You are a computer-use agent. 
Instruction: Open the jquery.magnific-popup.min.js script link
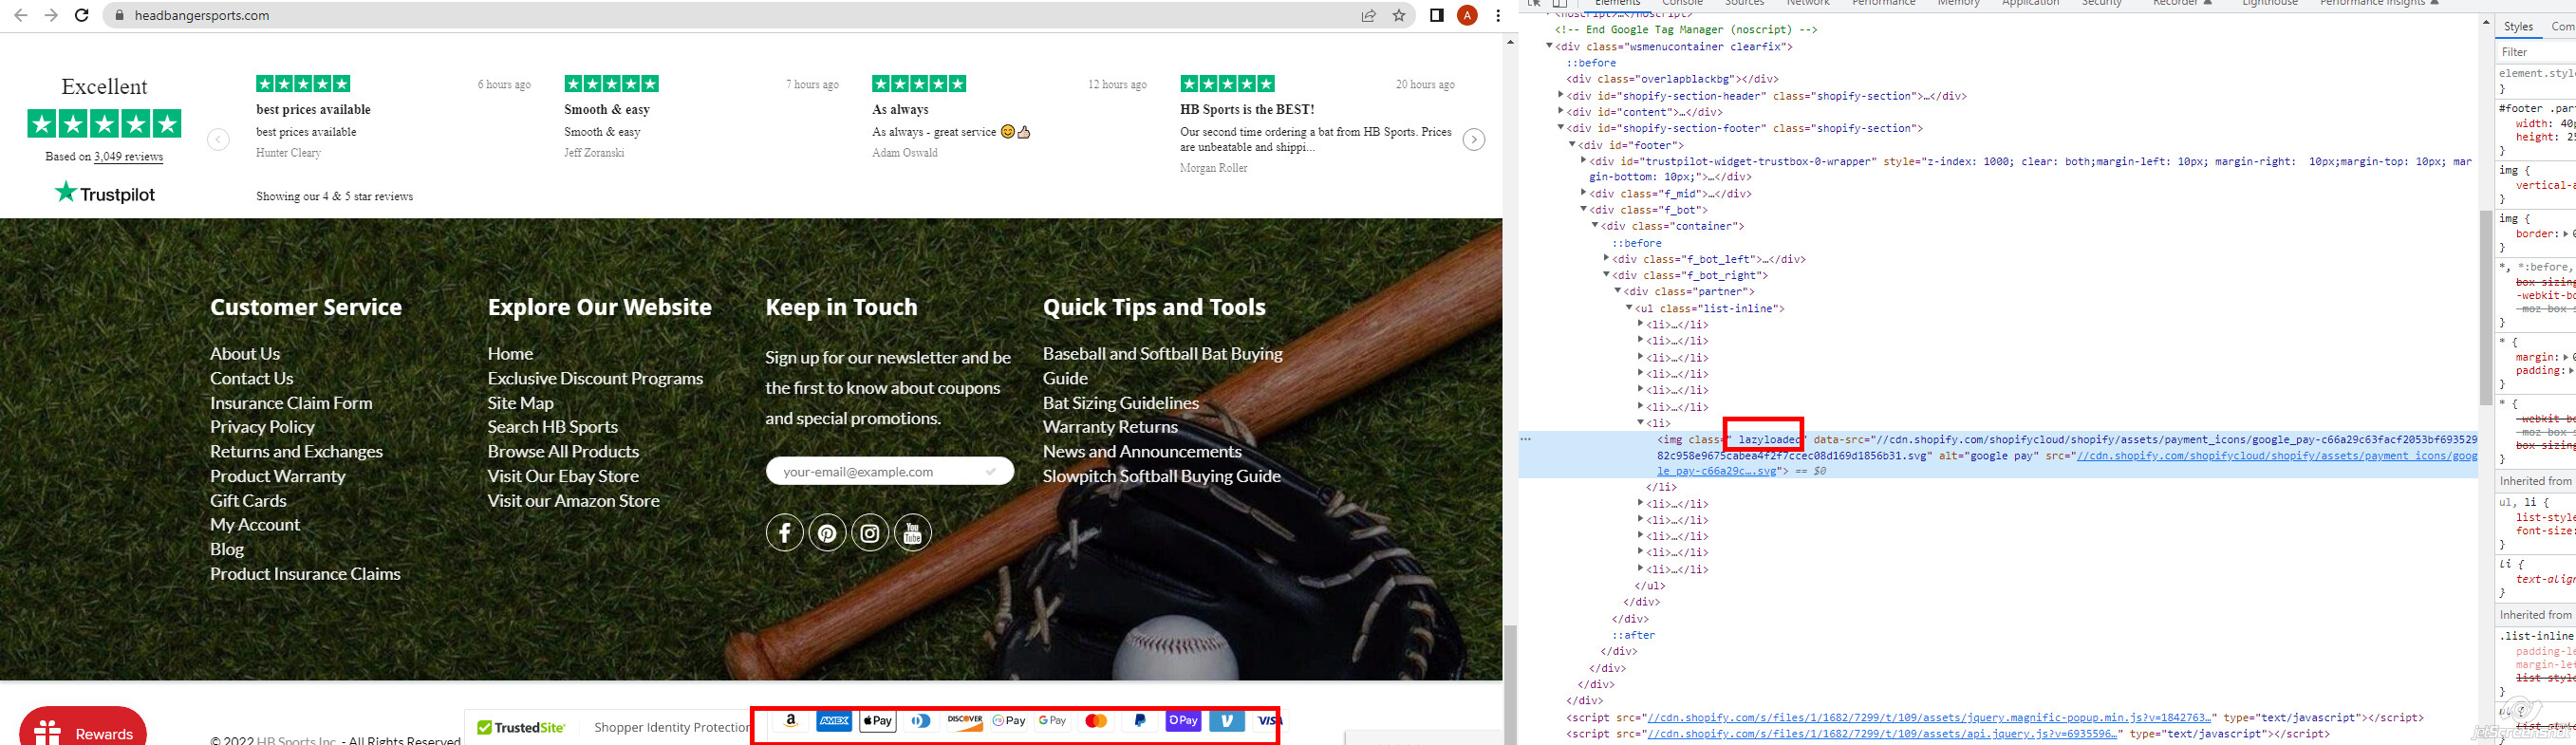coord(1929,718)
